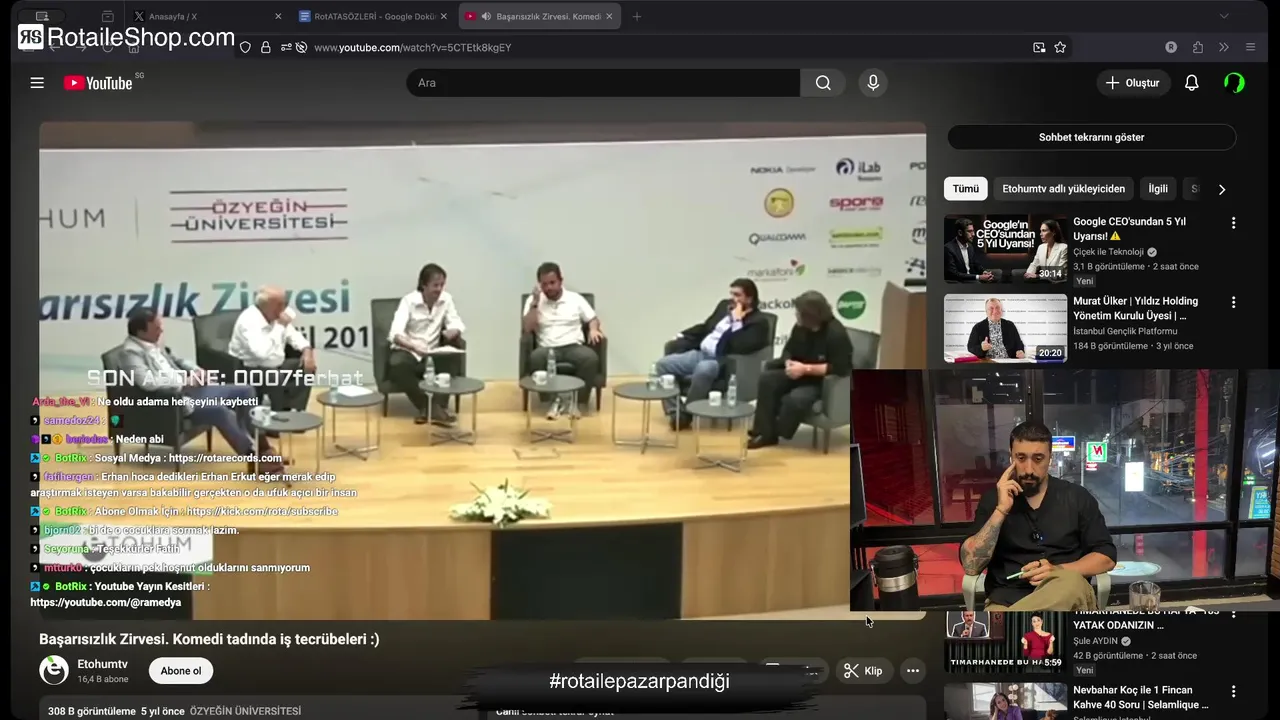
Task: Expand the list-all-tabs dropdown arrow
Action: (1224, 16)
